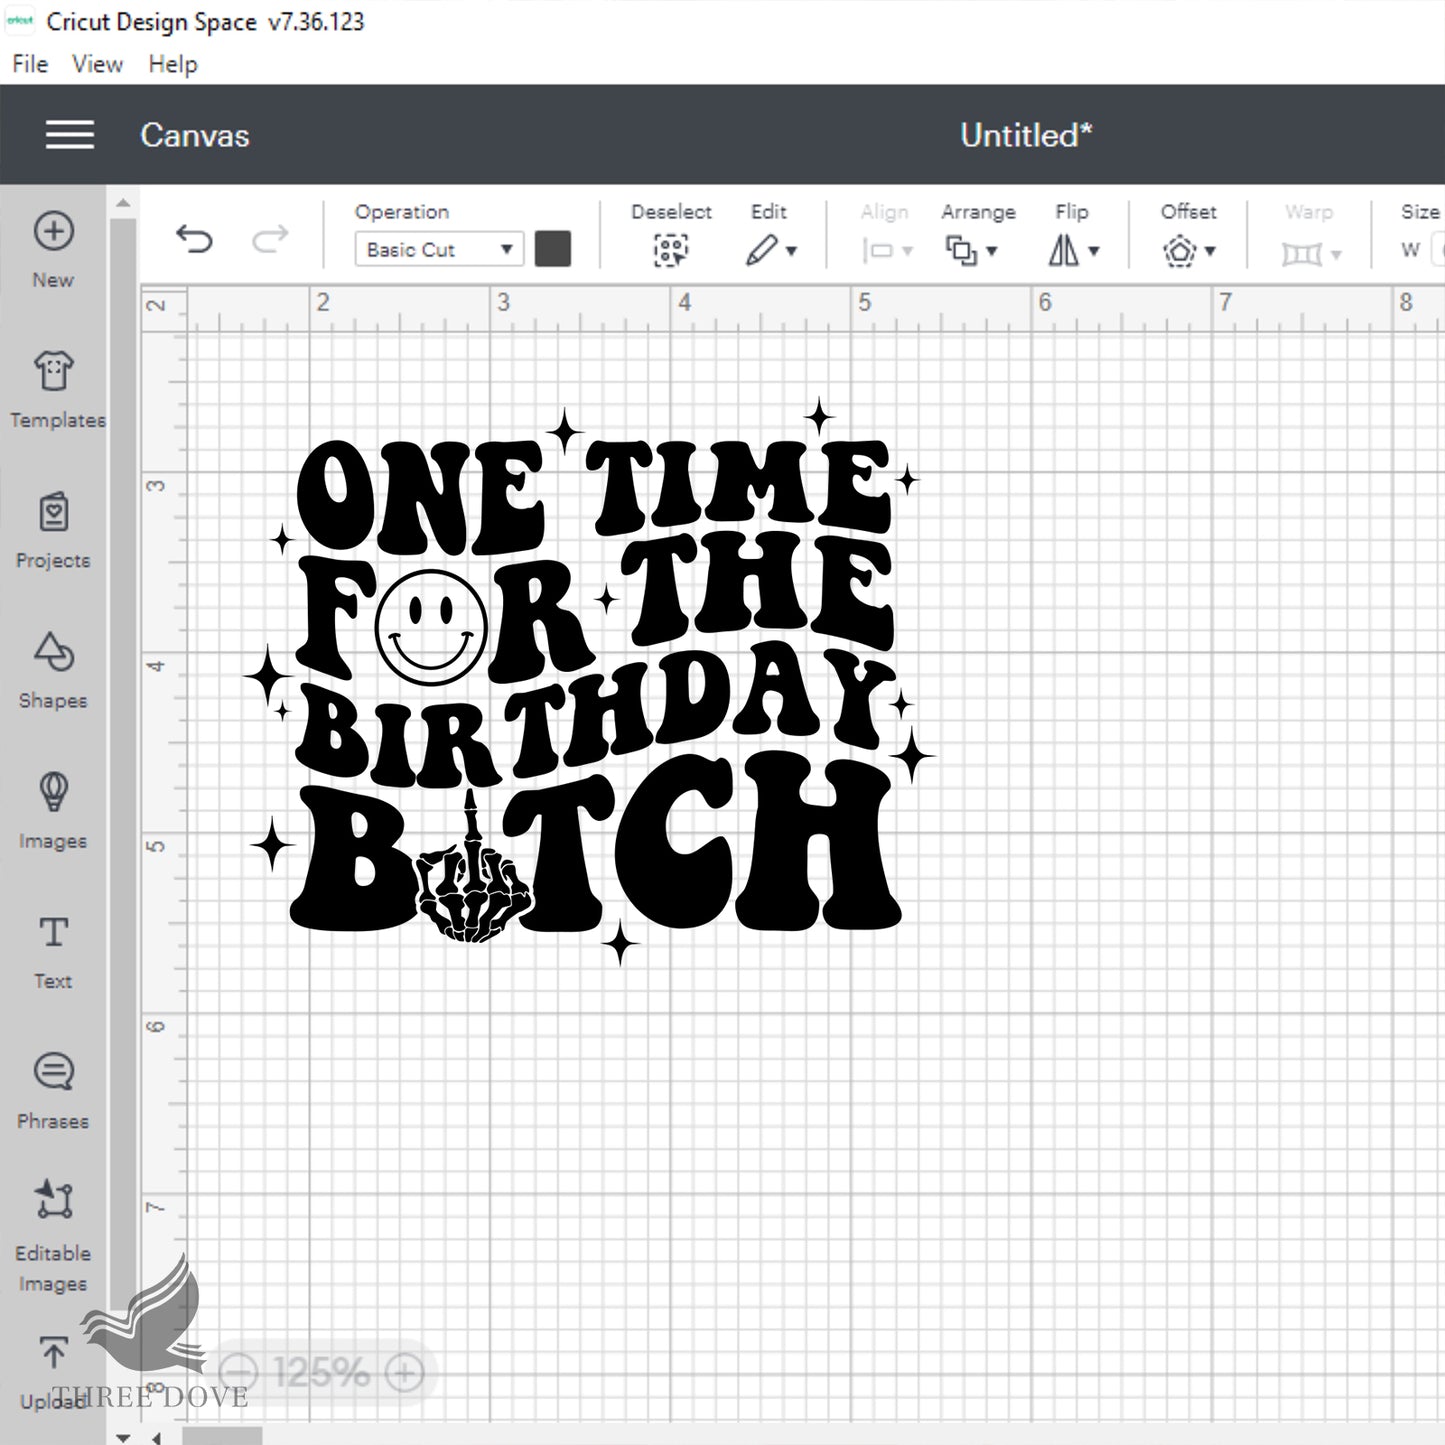Click the Size width W field
Image resolution: width=1445 pixels, height=1445 pixels.
tap(1440, 249)
